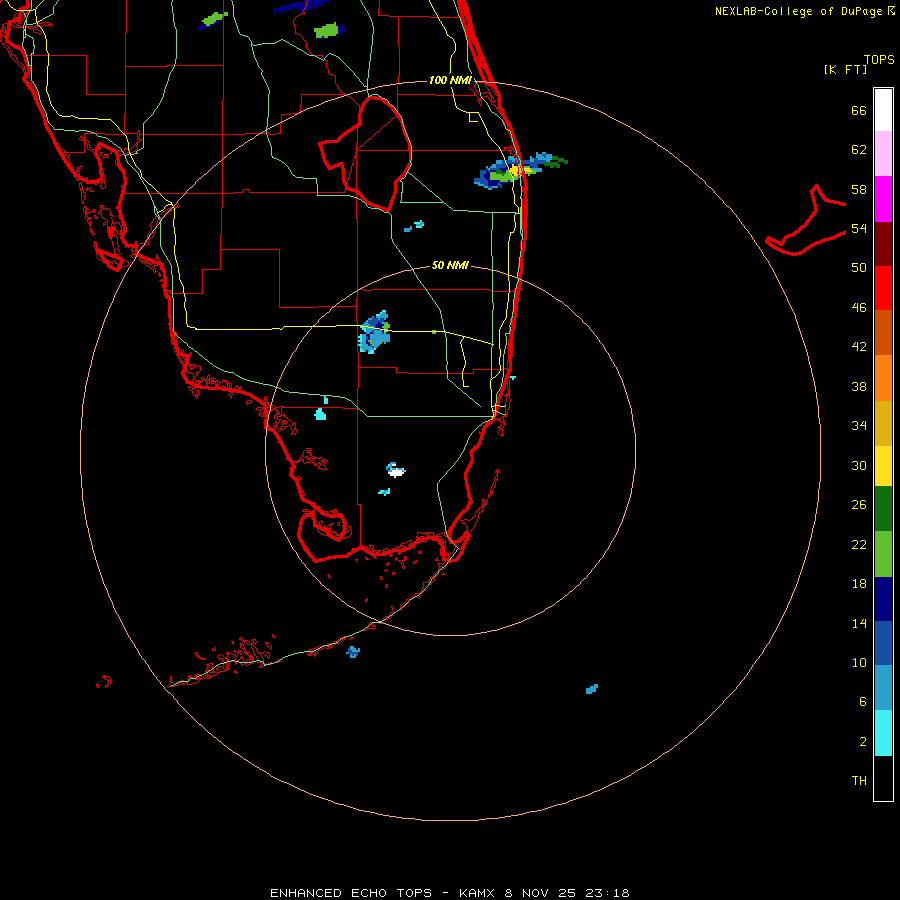
Task: Select the bright yellow color bar swatch
Action: (x=883, y=466)
